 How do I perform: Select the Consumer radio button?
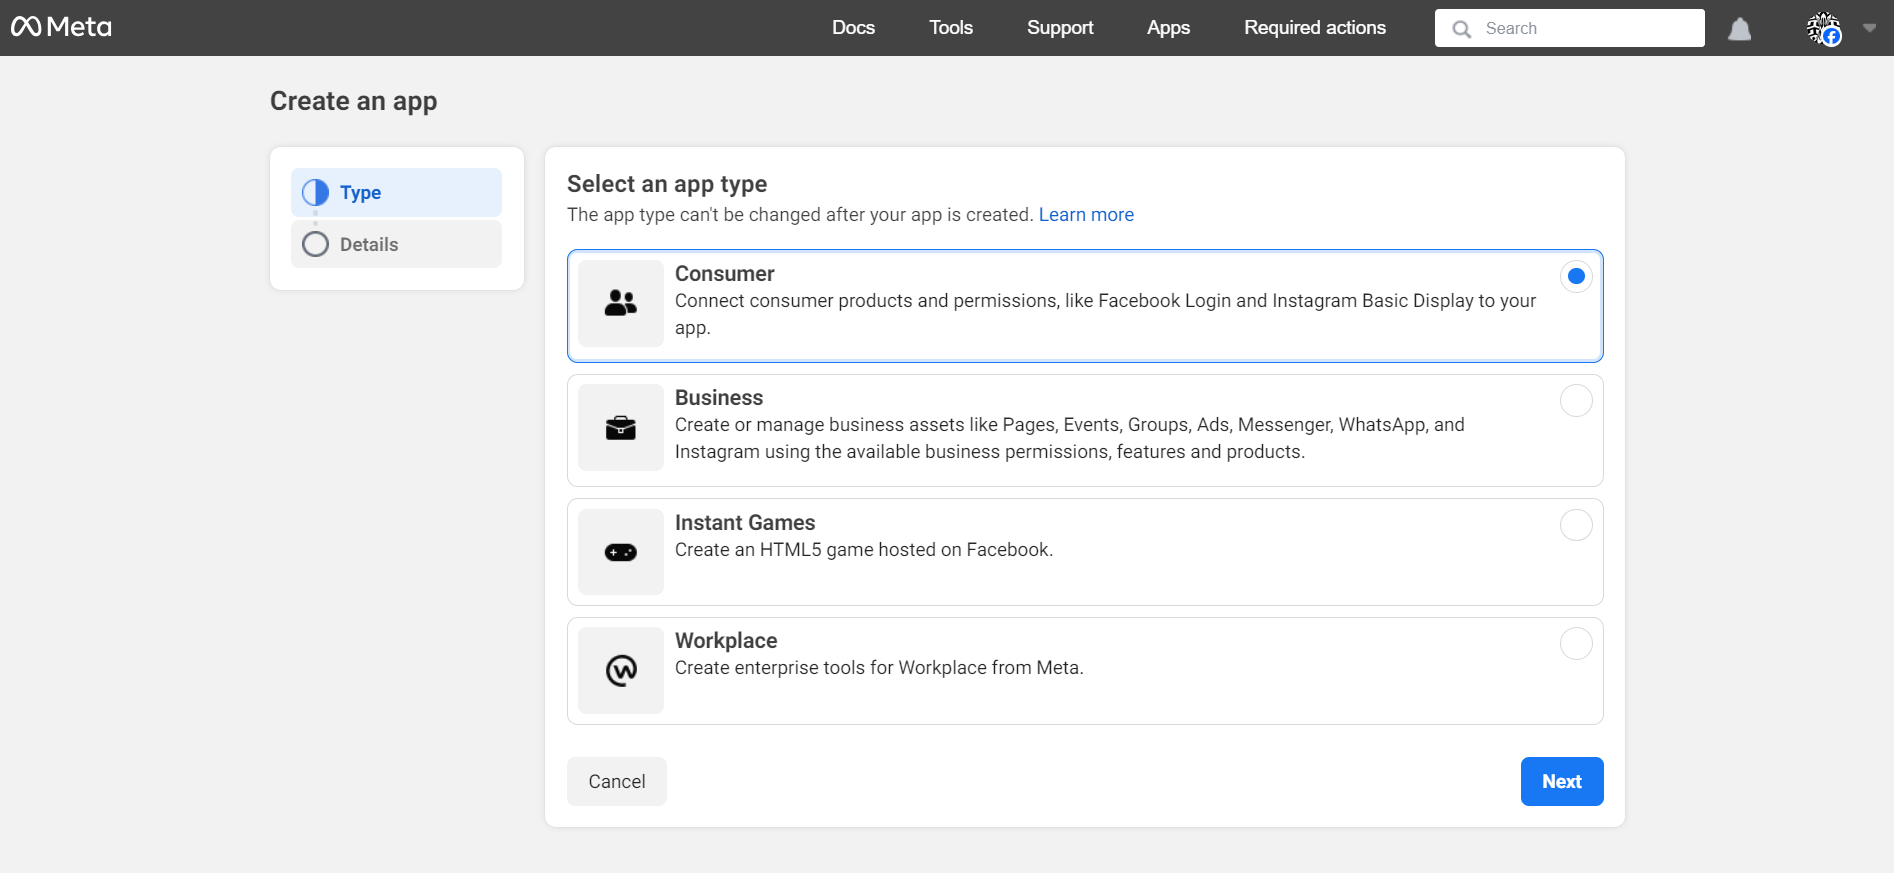(1575, 276)
